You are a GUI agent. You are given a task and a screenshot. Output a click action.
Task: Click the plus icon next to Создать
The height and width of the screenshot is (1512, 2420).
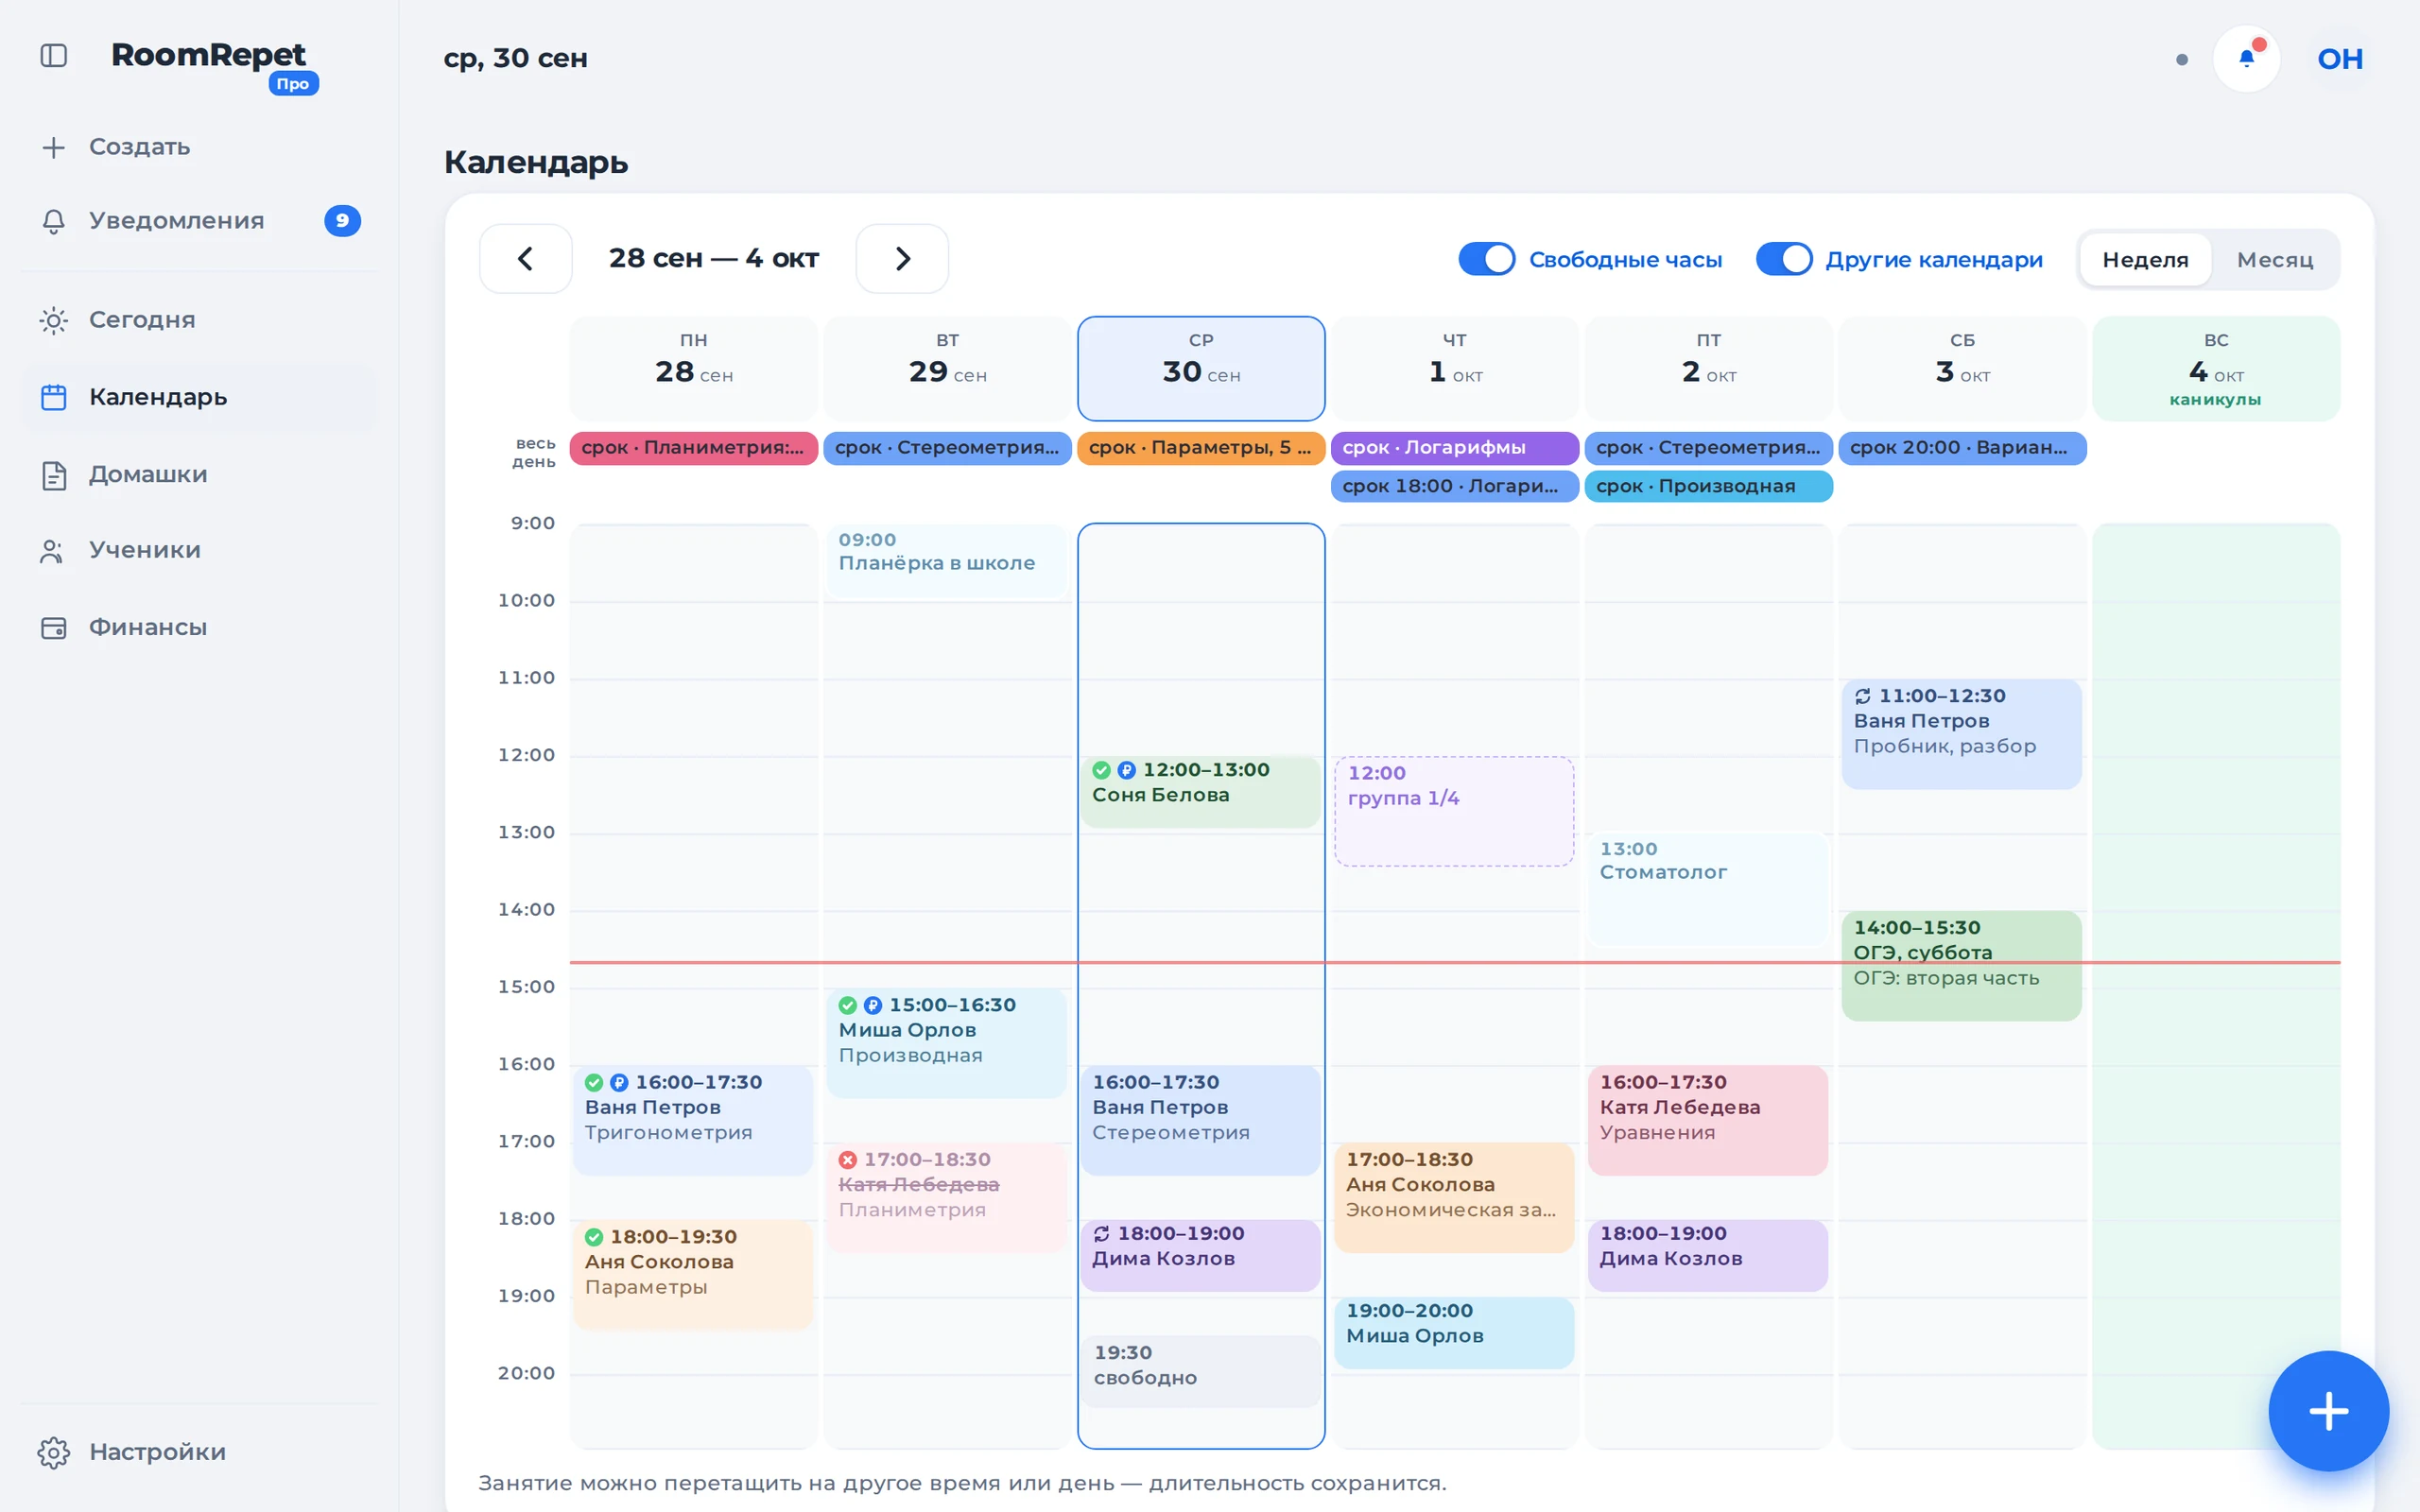(x=54, y=147)
